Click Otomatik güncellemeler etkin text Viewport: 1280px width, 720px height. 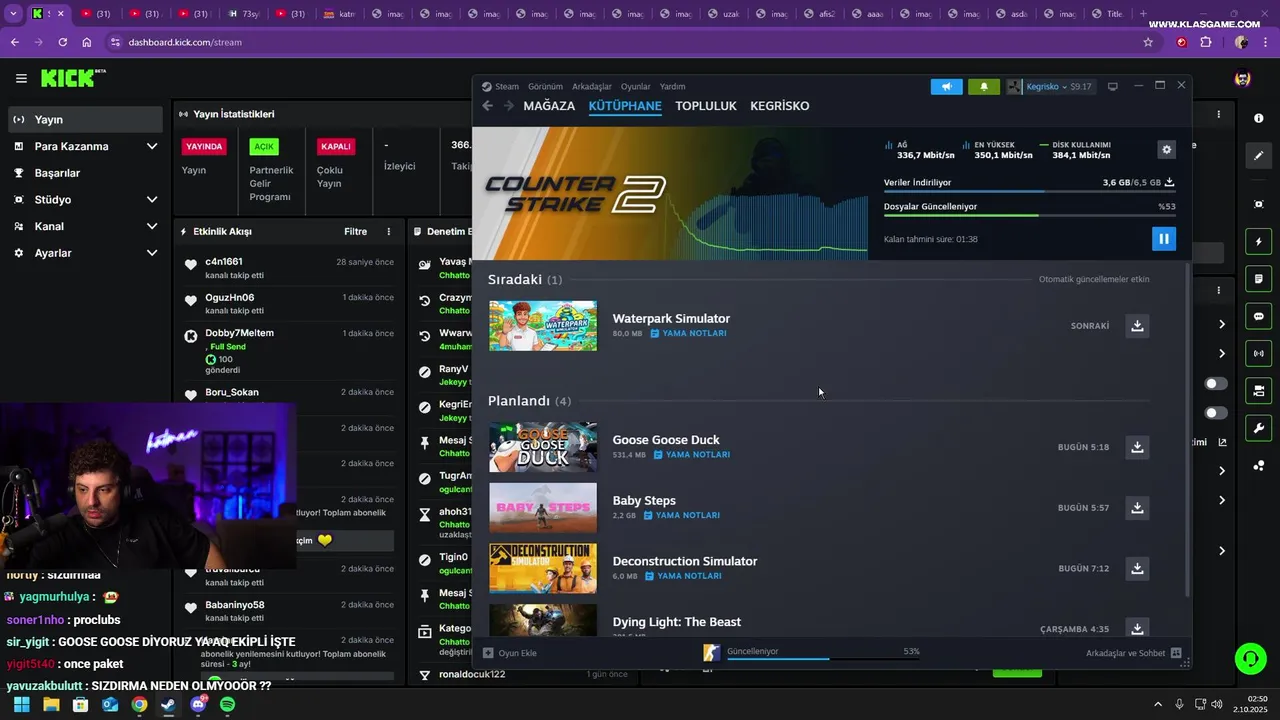1094,280
